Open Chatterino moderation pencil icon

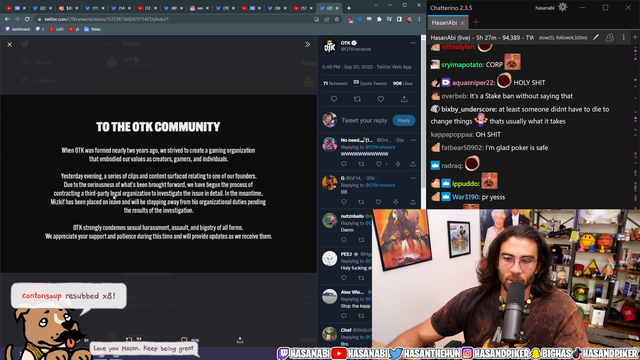click(596, 37)
